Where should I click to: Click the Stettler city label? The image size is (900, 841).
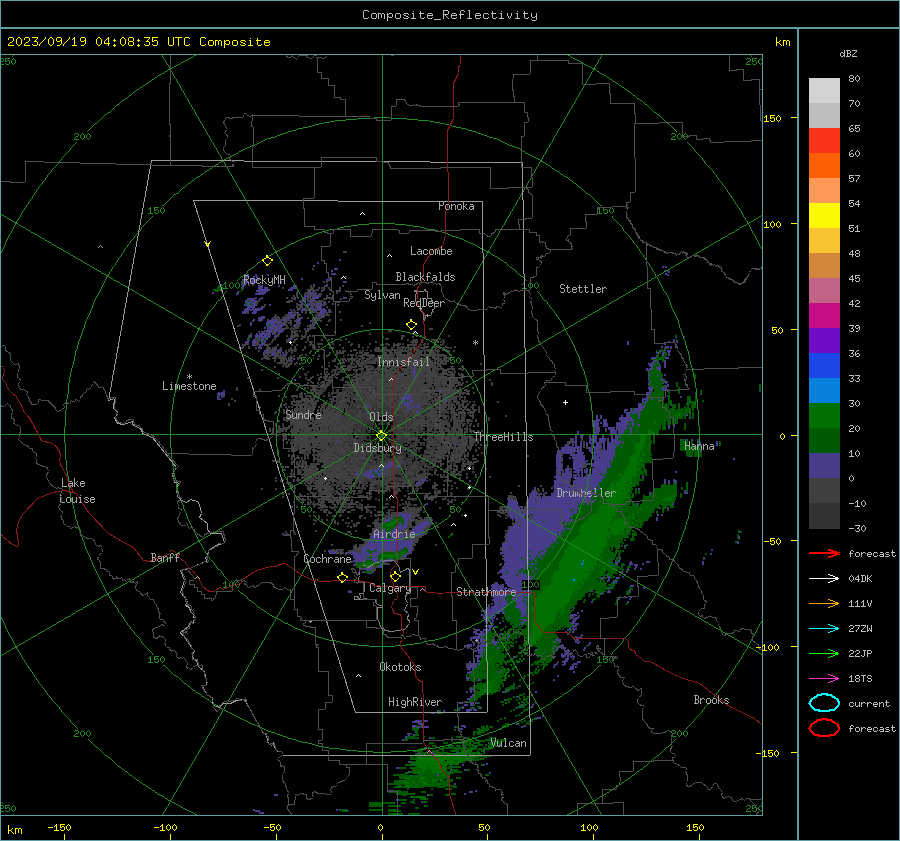[583, 289]
